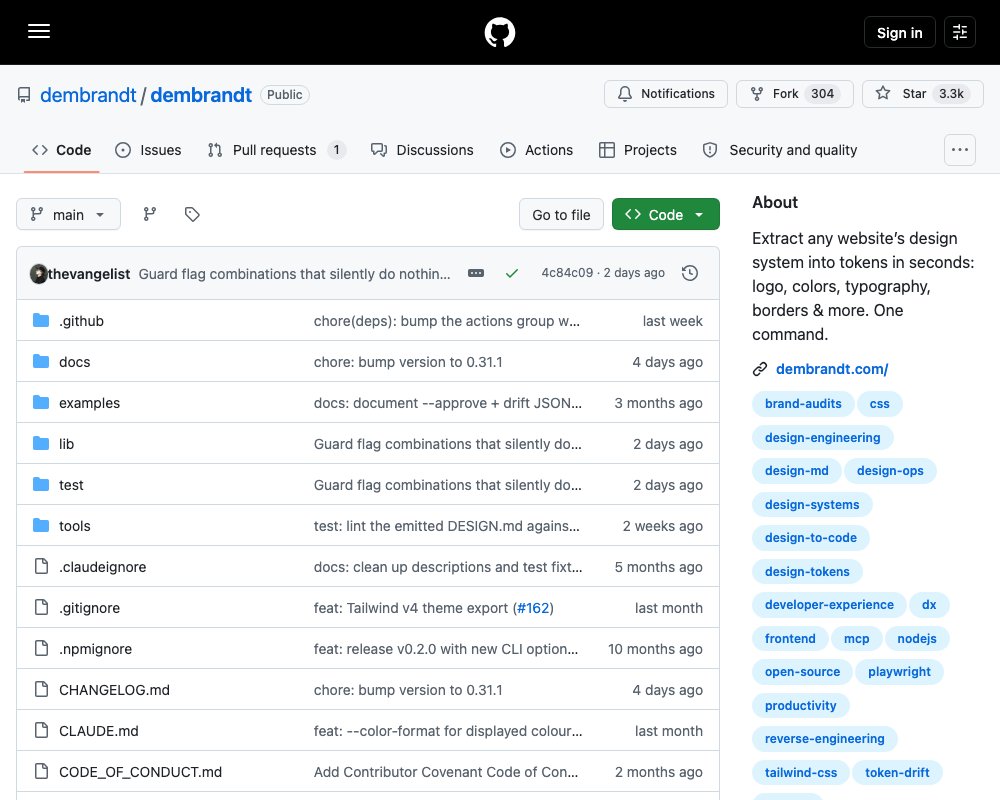Open the examples folder
This screenshot has width=1000, height=800.
coord(89,403)
